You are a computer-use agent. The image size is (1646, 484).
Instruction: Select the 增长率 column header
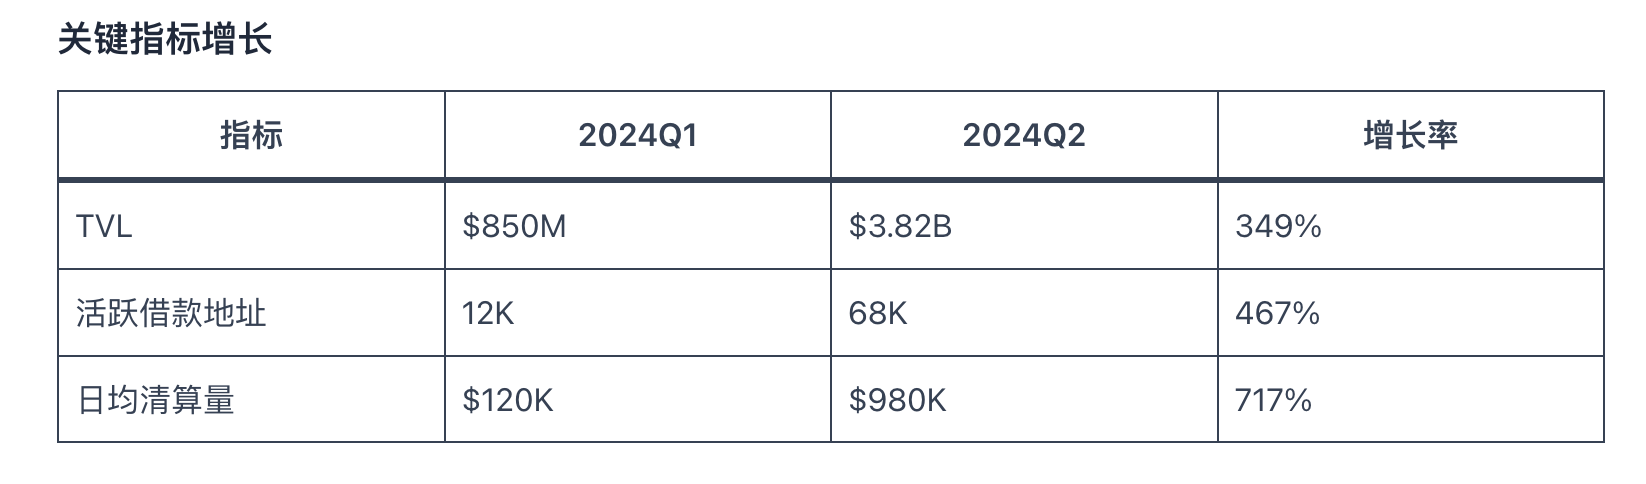tap(1411, 135)
